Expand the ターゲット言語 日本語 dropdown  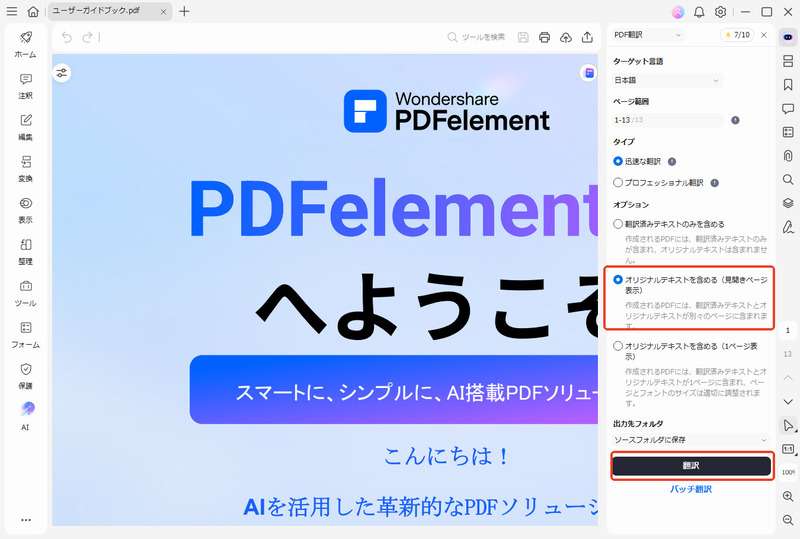pos(667,79)
